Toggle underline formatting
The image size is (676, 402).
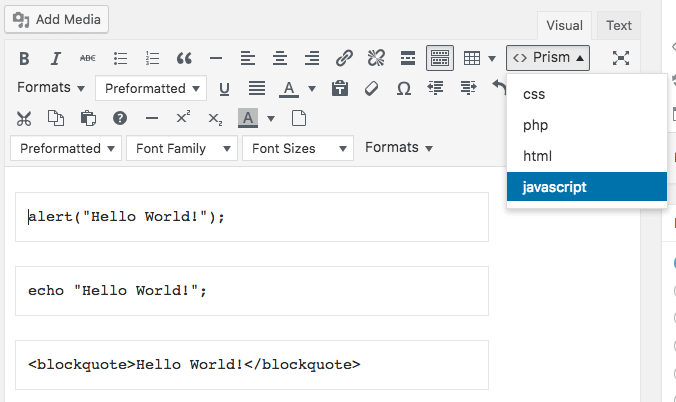pos(224,88)
